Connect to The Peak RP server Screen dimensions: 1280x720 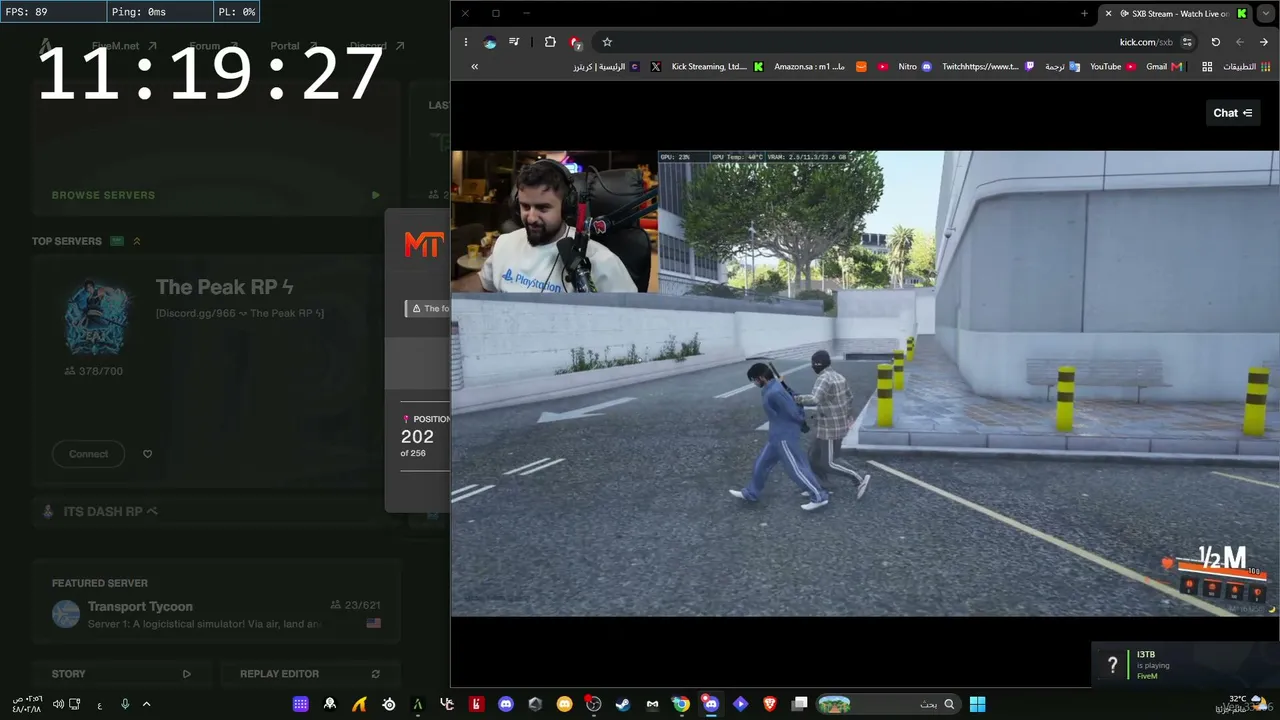click(x=88, y=454)
